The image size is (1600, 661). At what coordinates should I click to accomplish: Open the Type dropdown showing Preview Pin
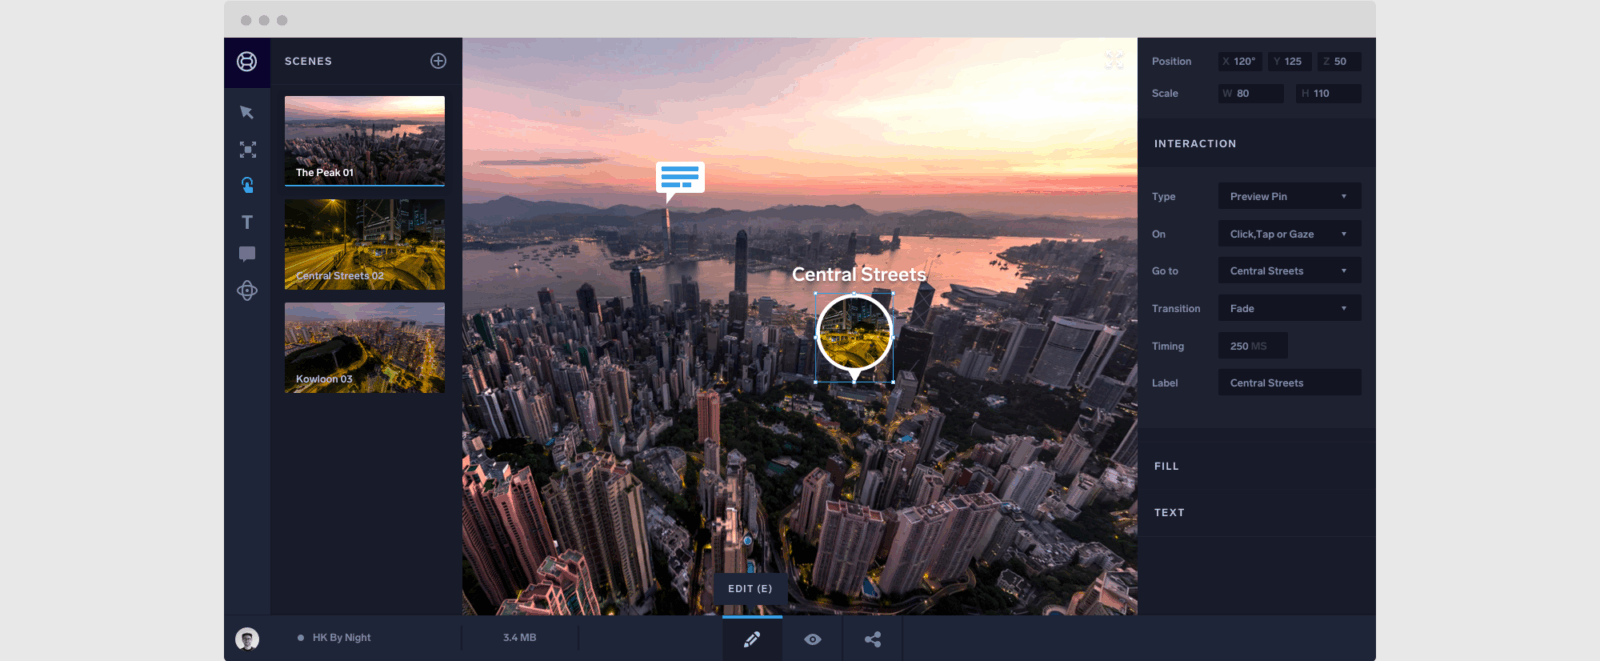click(x=1289, y=197)
